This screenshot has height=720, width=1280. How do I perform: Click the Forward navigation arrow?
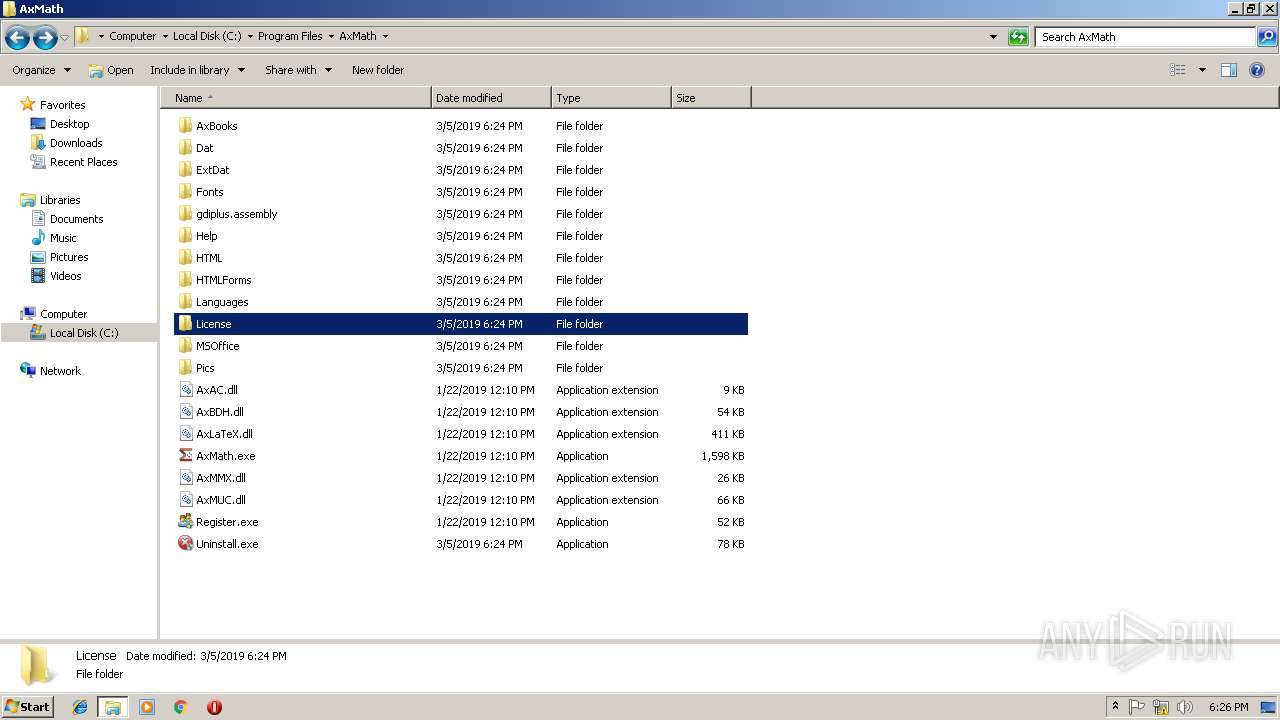pyautogui.click(x=45, y=38)
